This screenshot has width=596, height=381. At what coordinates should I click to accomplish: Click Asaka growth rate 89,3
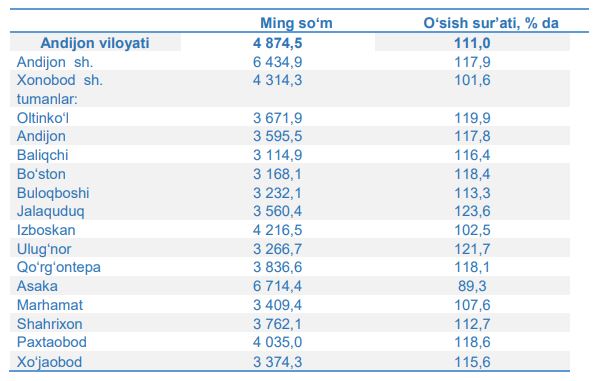tap(472, 286)
